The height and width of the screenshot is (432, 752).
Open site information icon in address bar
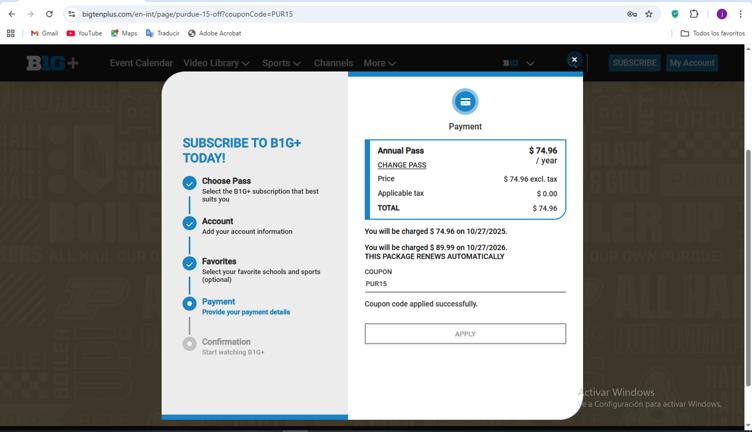pyautogui.click(x=71, y=14)
